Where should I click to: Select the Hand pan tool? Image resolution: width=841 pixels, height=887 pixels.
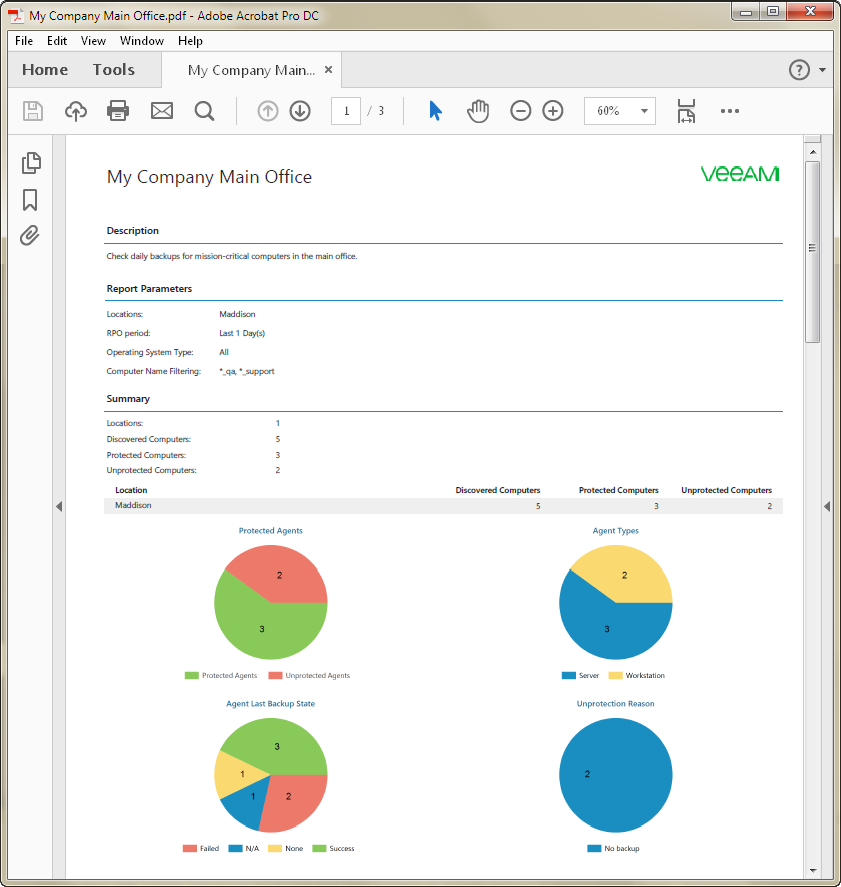[478, 111]
